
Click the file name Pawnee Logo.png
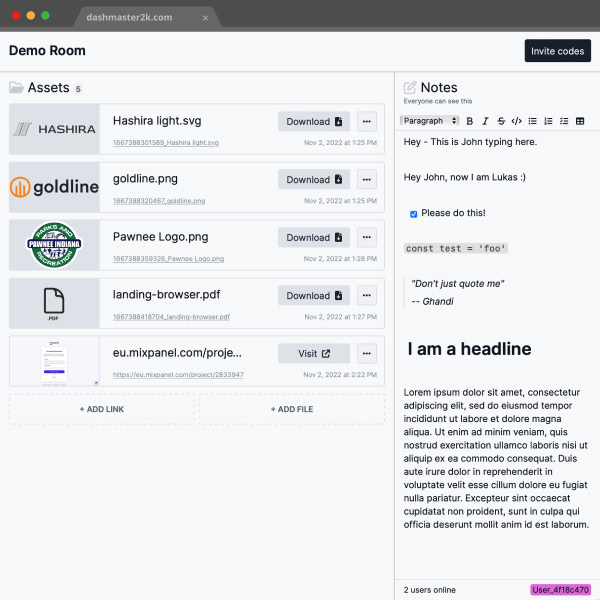click(161, 237)
